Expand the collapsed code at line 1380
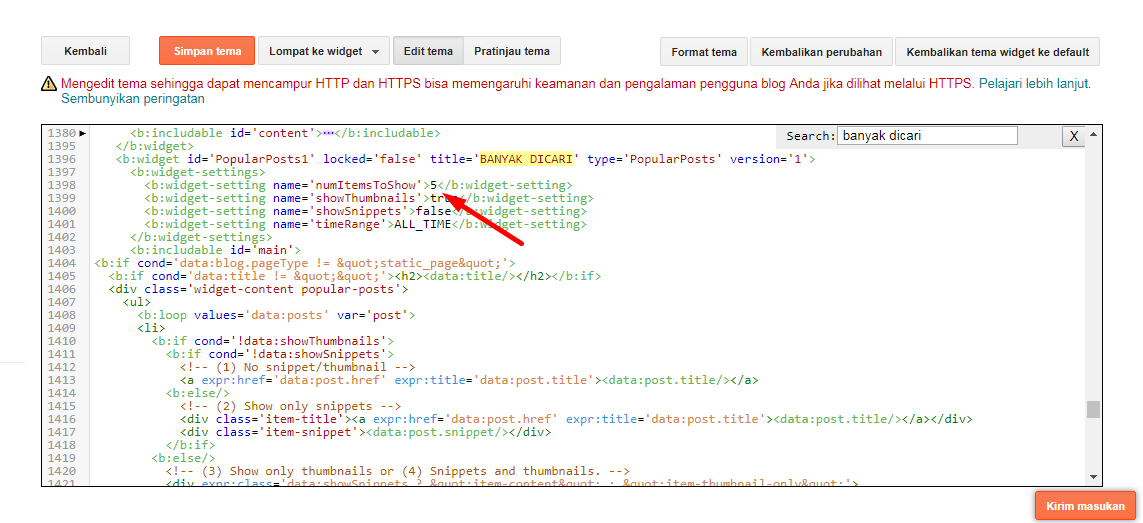The image size is (1143, 523). [x=82, y=133]
